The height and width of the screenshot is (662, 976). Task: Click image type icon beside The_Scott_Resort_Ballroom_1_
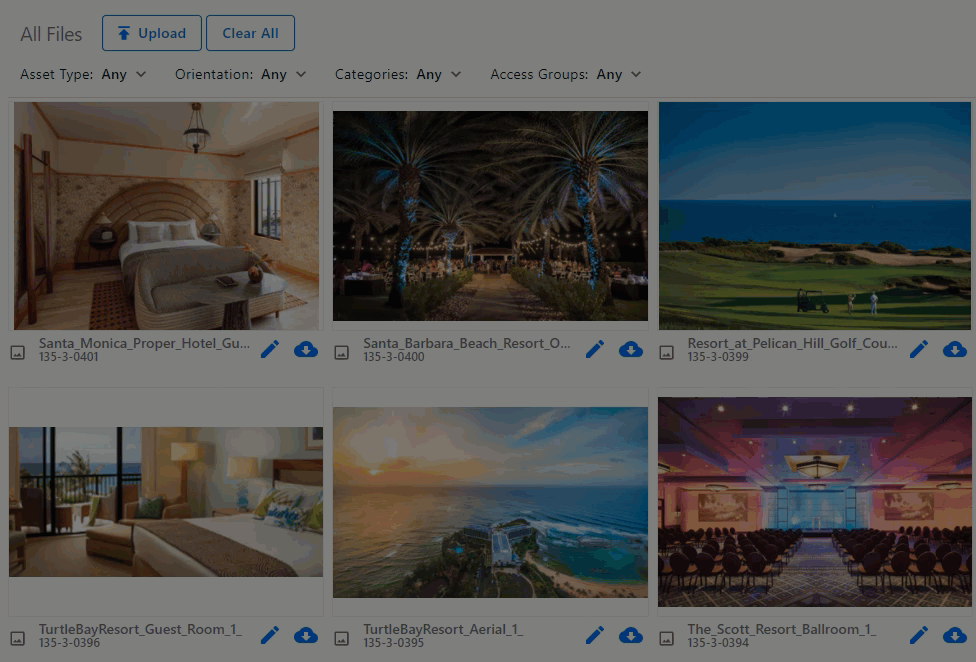pyautogui.click(x=667, y=639)
